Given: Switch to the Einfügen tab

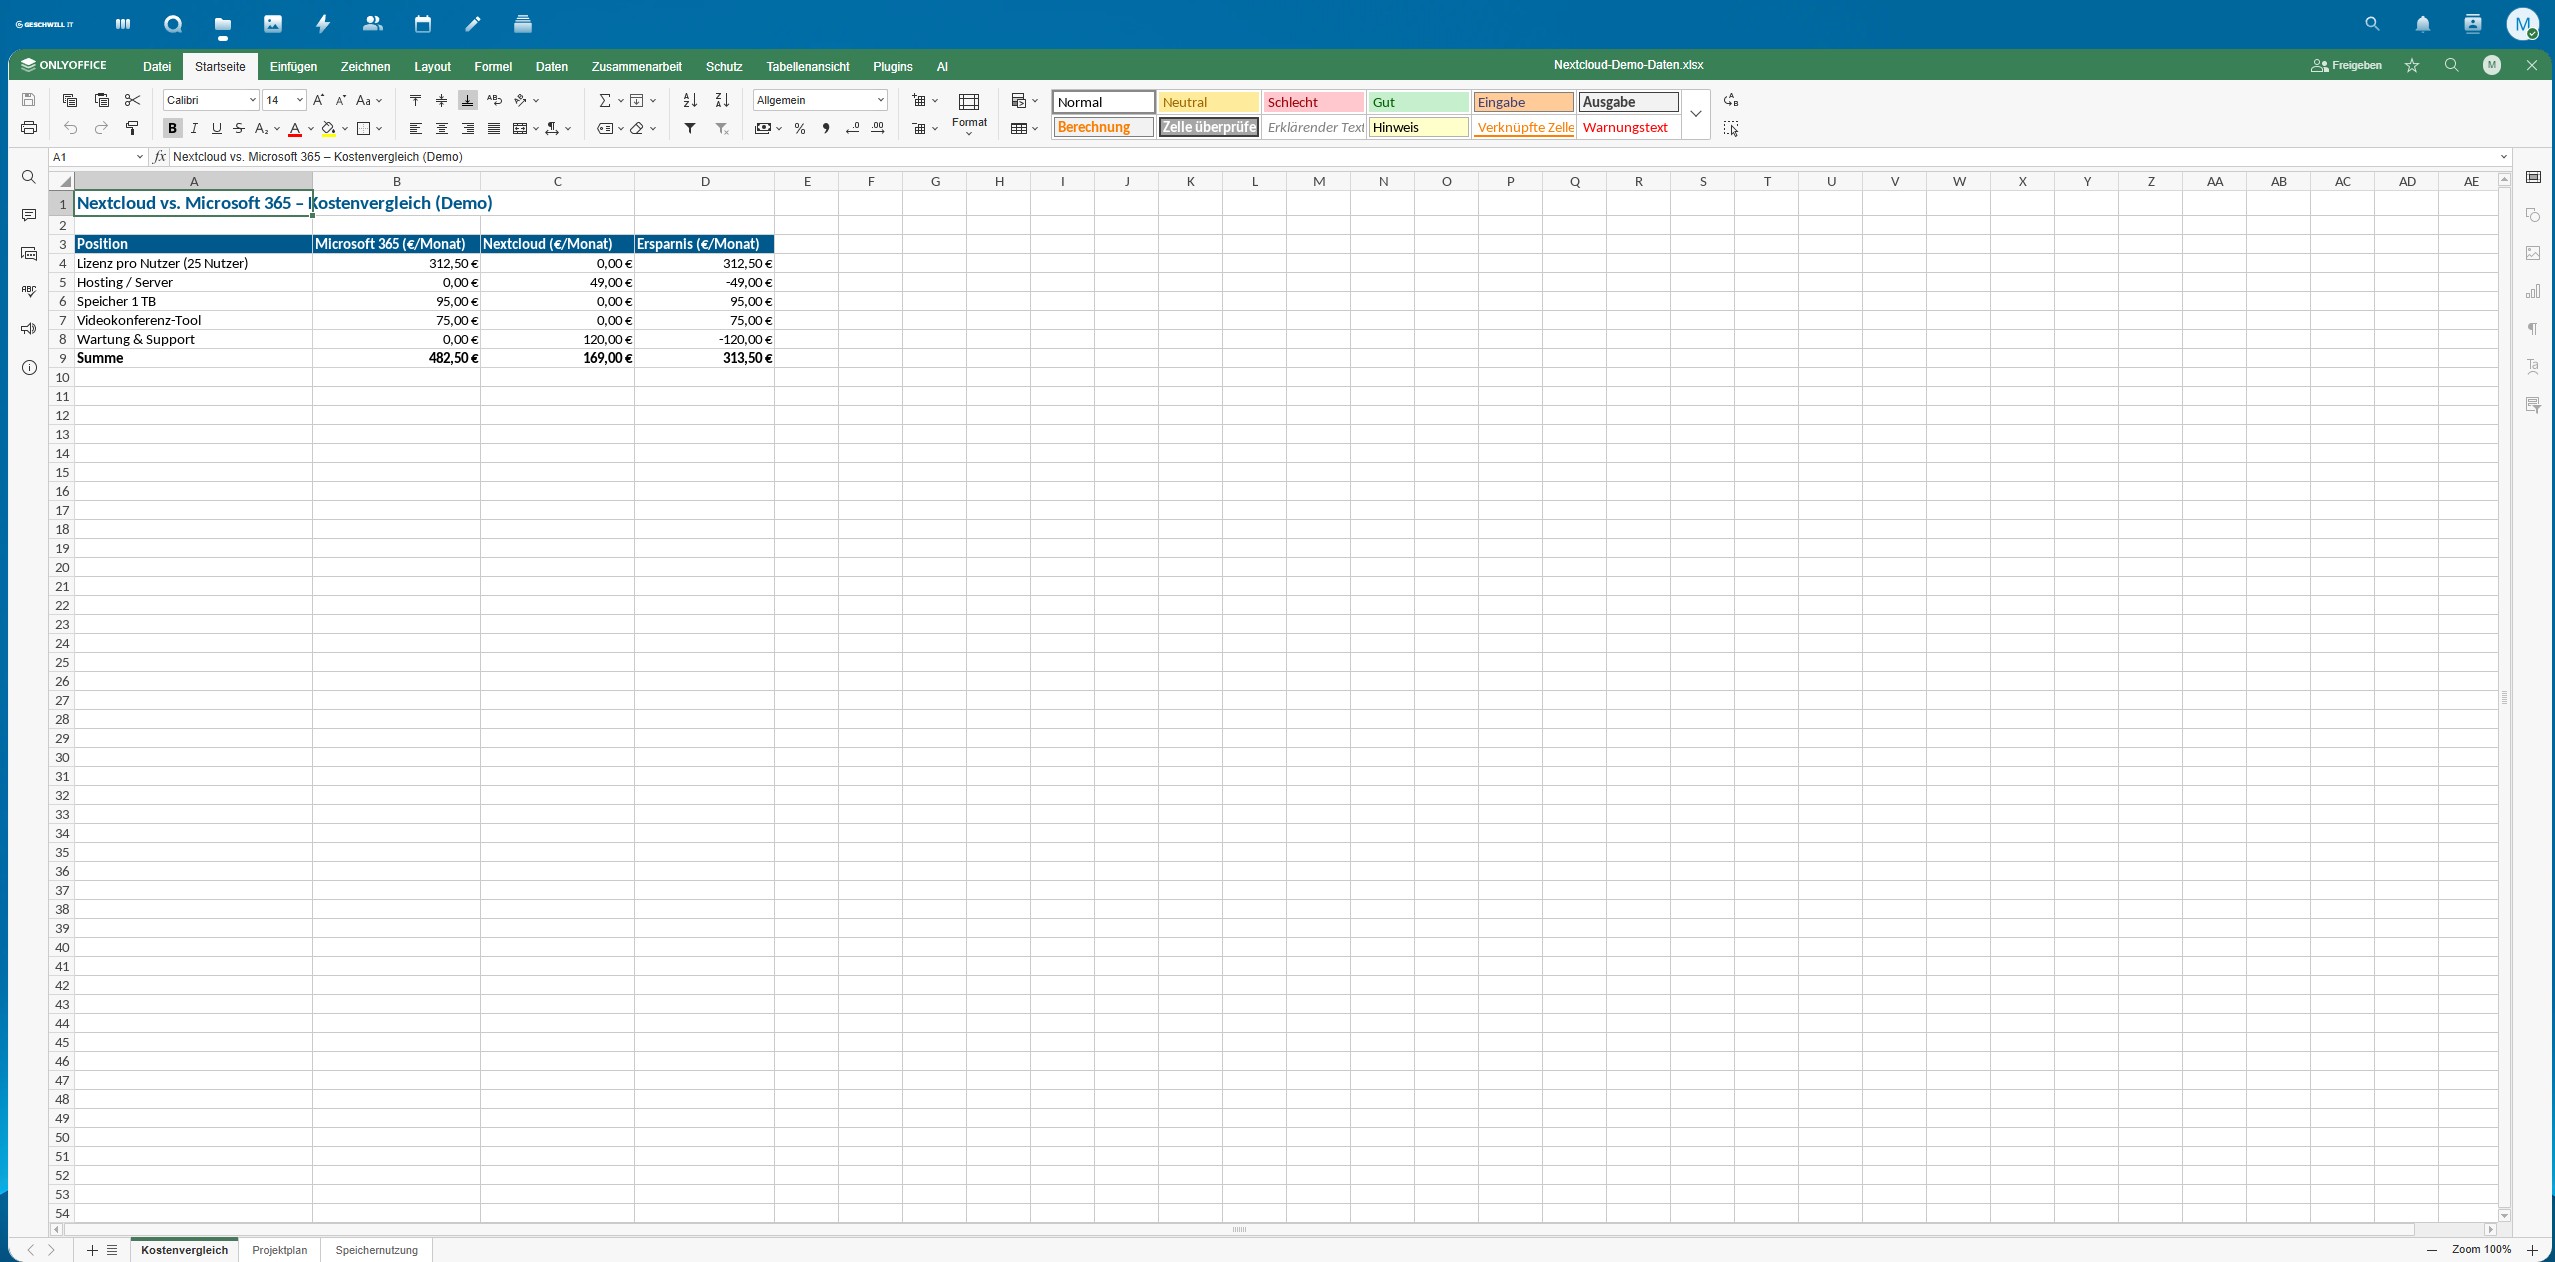Looking at the screenshot, I should point(293,66).
